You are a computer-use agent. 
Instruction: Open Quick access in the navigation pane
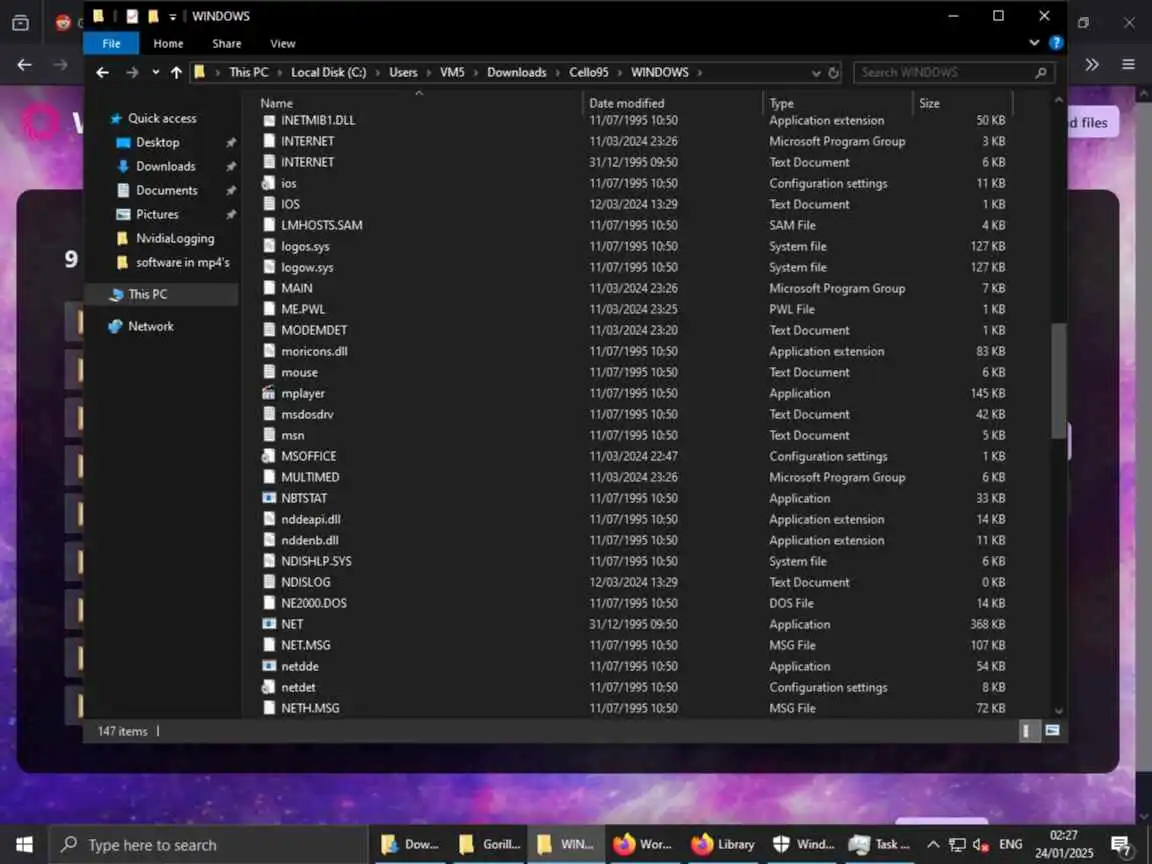click(162, 118)
